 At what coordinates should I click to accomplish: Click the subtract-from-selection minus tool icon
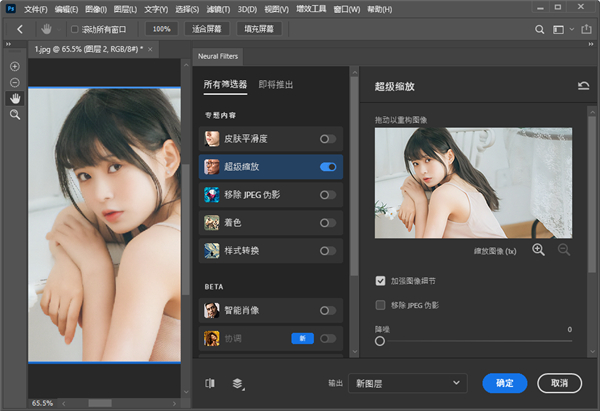click(15, 82)
